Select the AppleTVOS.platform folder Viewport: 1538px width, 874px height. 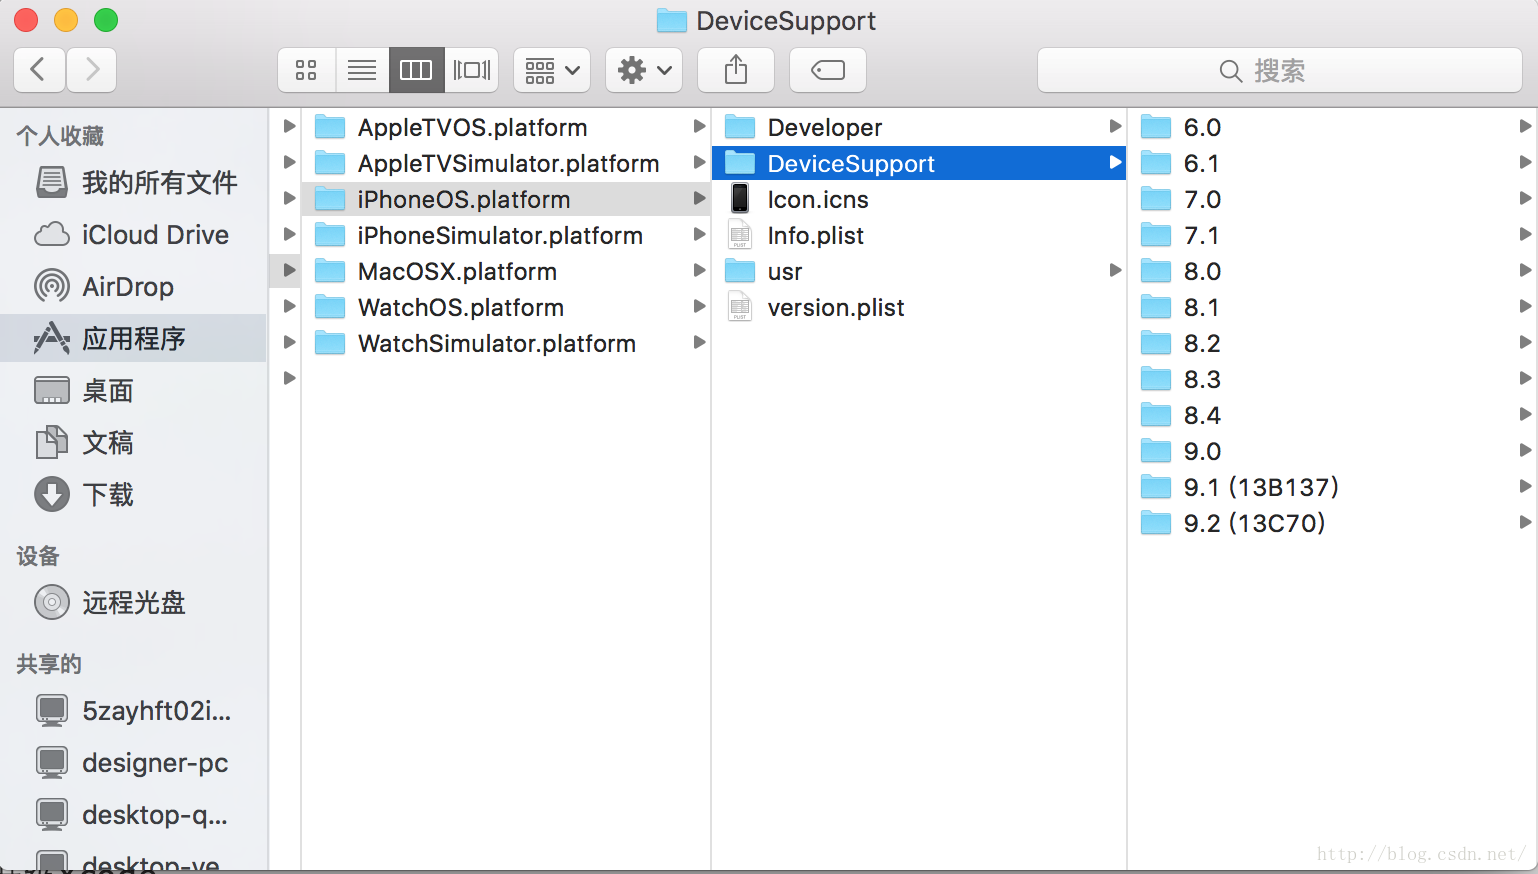click(x=506, y=127)
